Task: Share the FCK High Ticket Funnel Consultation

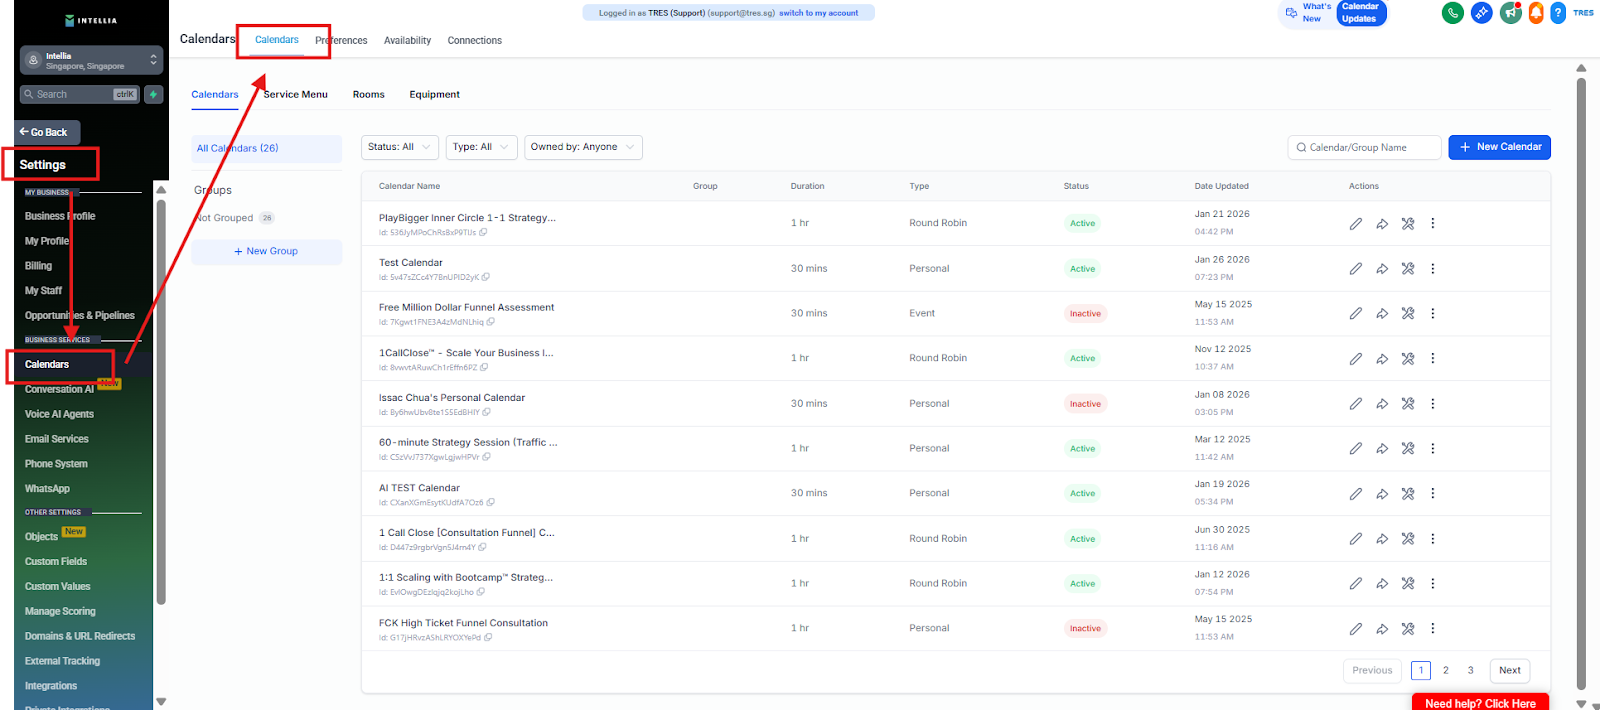Action: coord(1381,628)
